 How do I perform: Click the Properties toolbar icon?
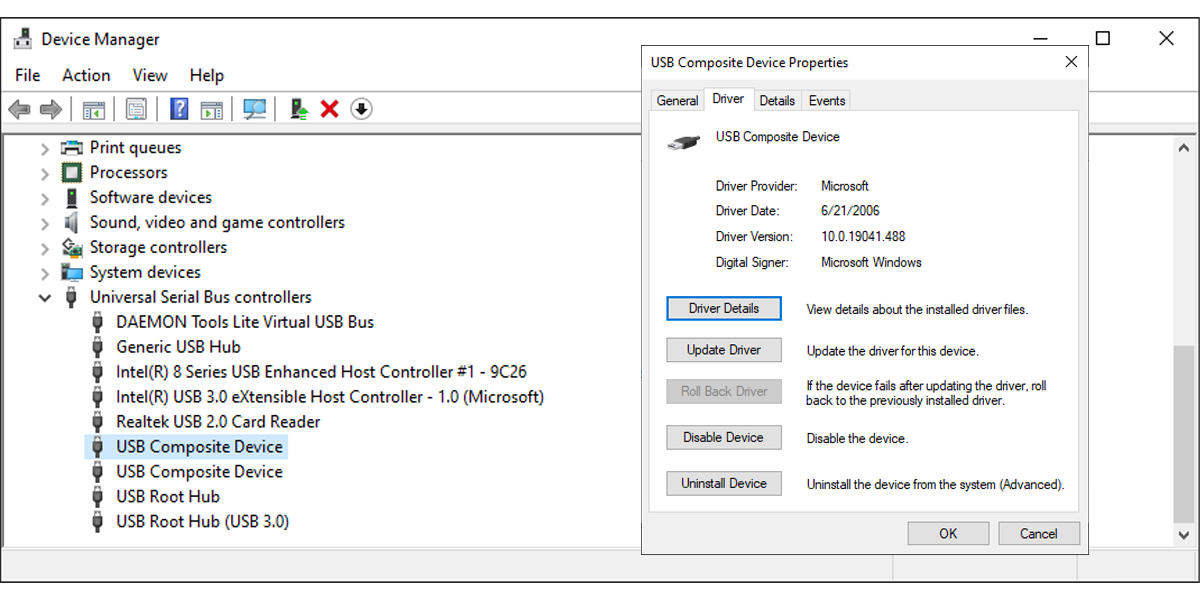pos(135,108)
